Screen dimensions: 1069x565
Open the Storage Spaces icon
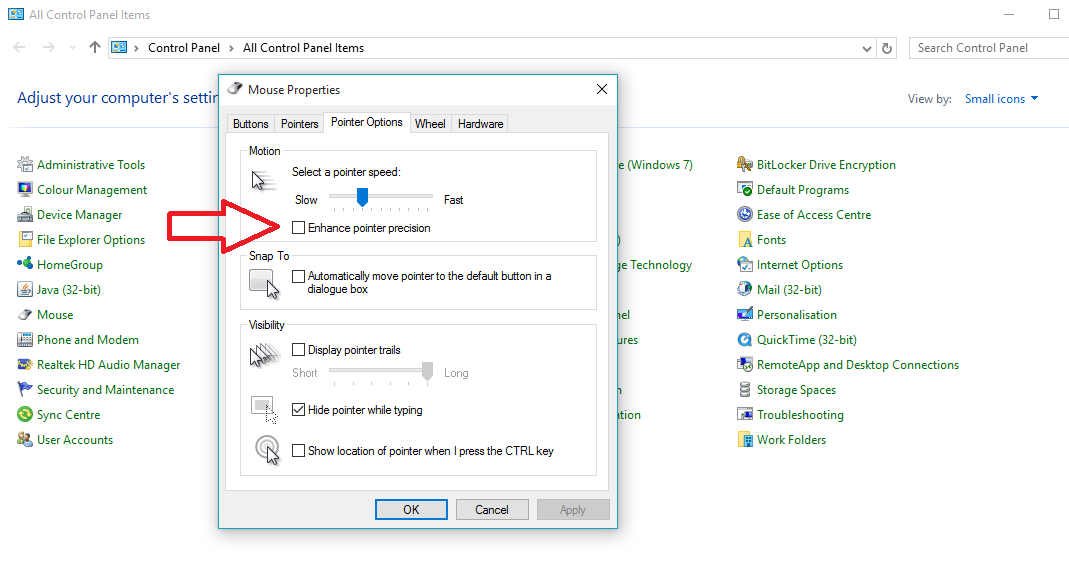745,390
